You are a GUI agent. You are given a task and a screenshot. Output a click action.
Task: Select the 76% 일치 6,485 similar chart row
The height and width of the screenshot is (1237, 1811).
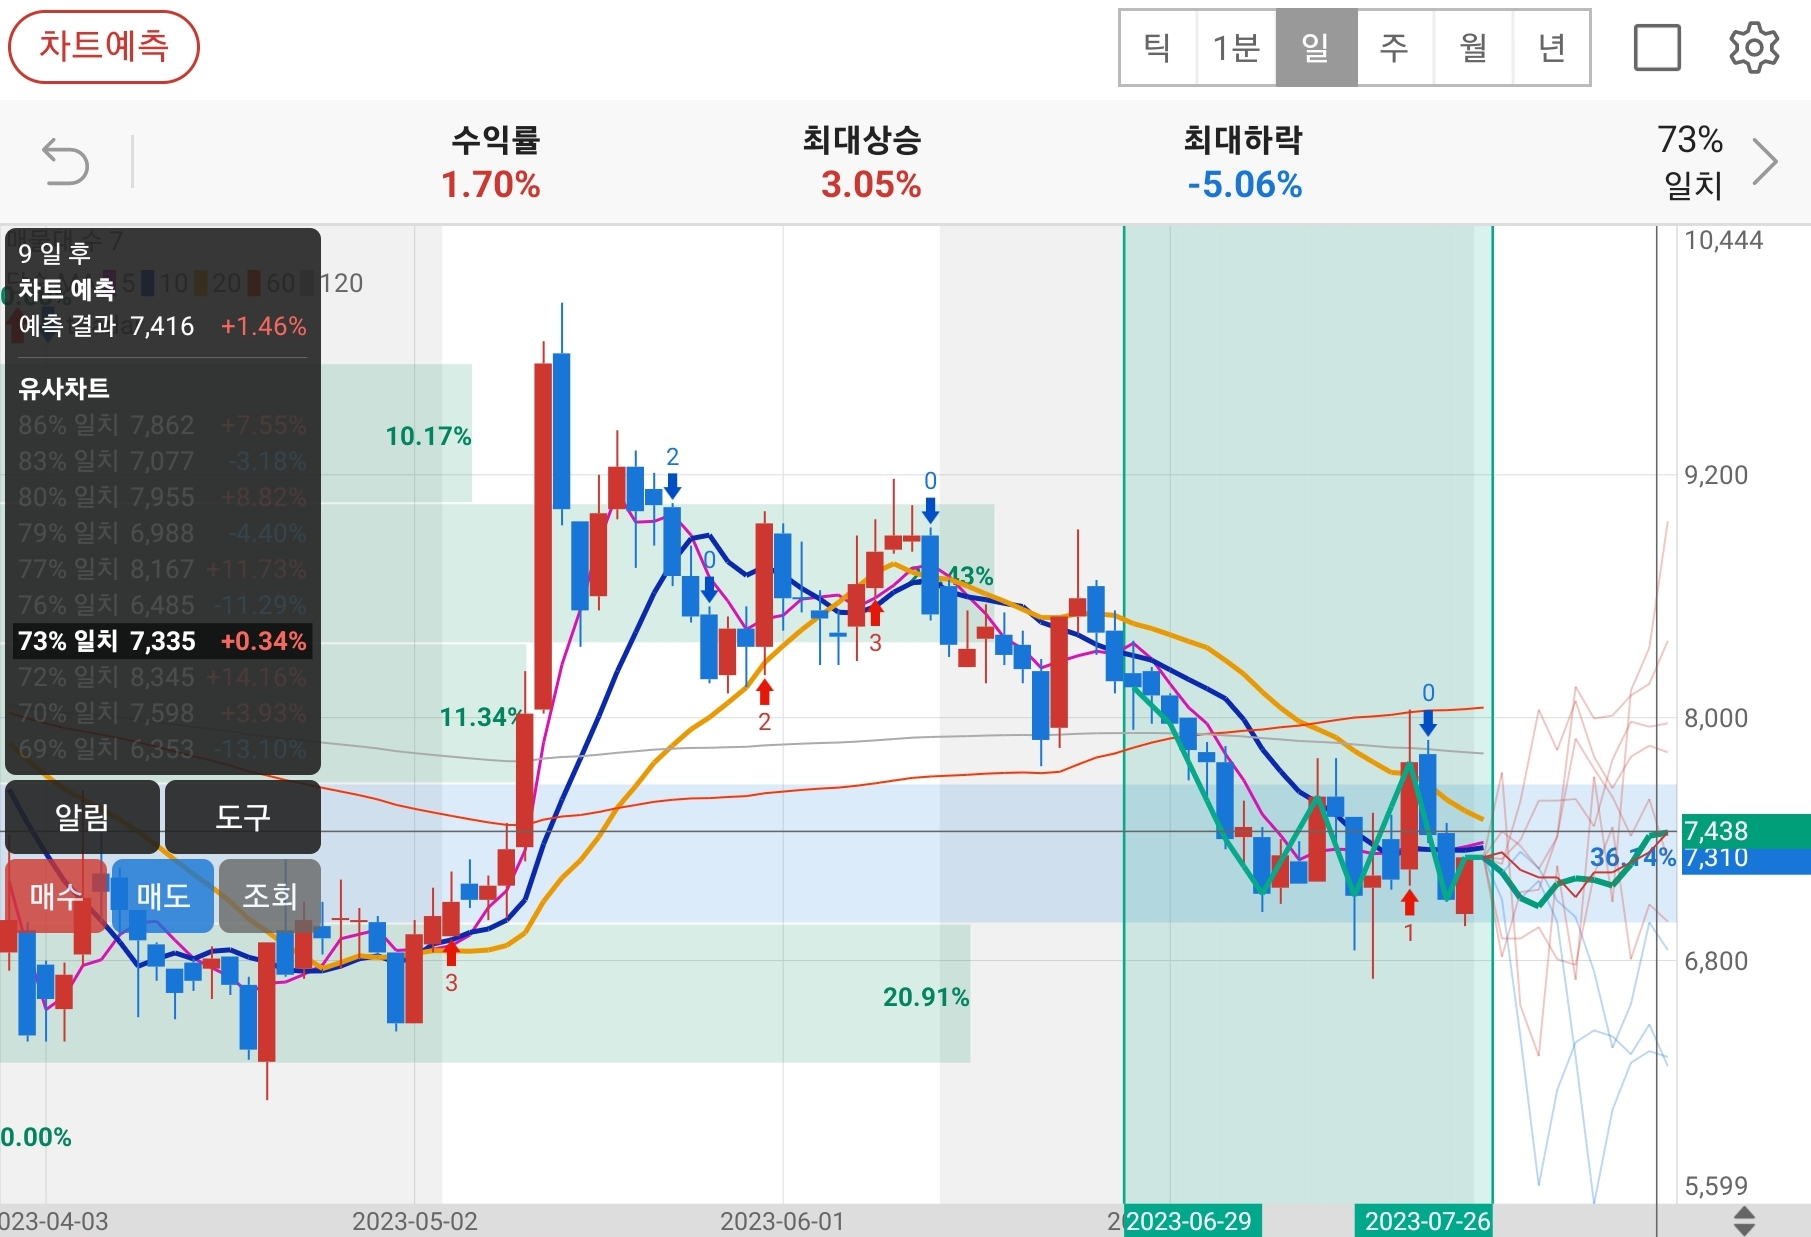click(163, 605)
